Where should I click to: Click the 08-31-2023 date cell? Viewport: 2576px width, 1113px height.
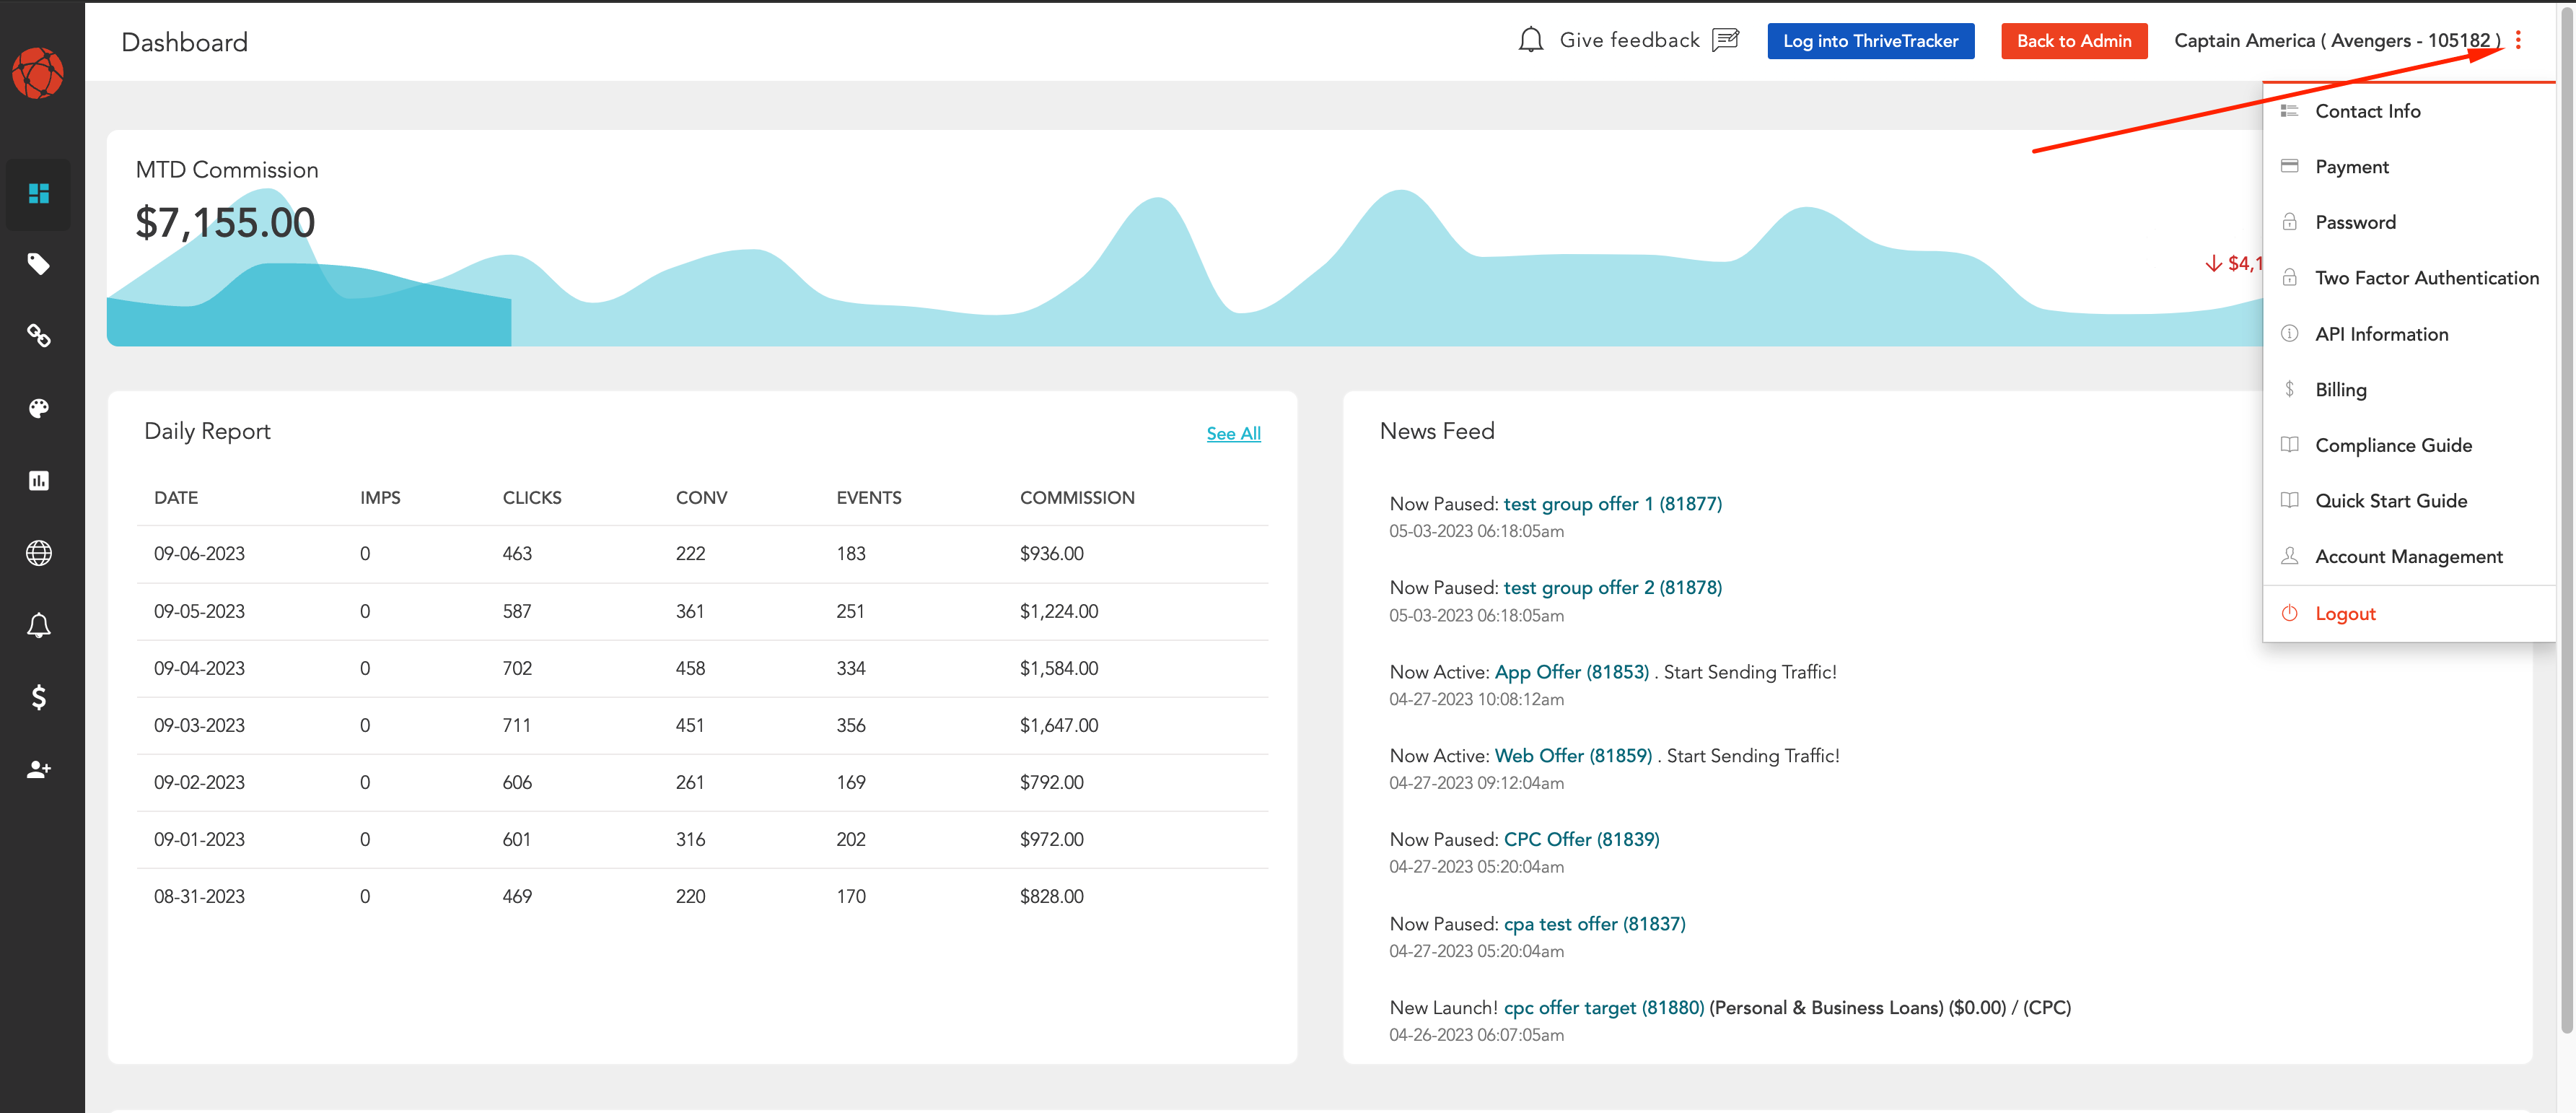[x=199, y=897]
